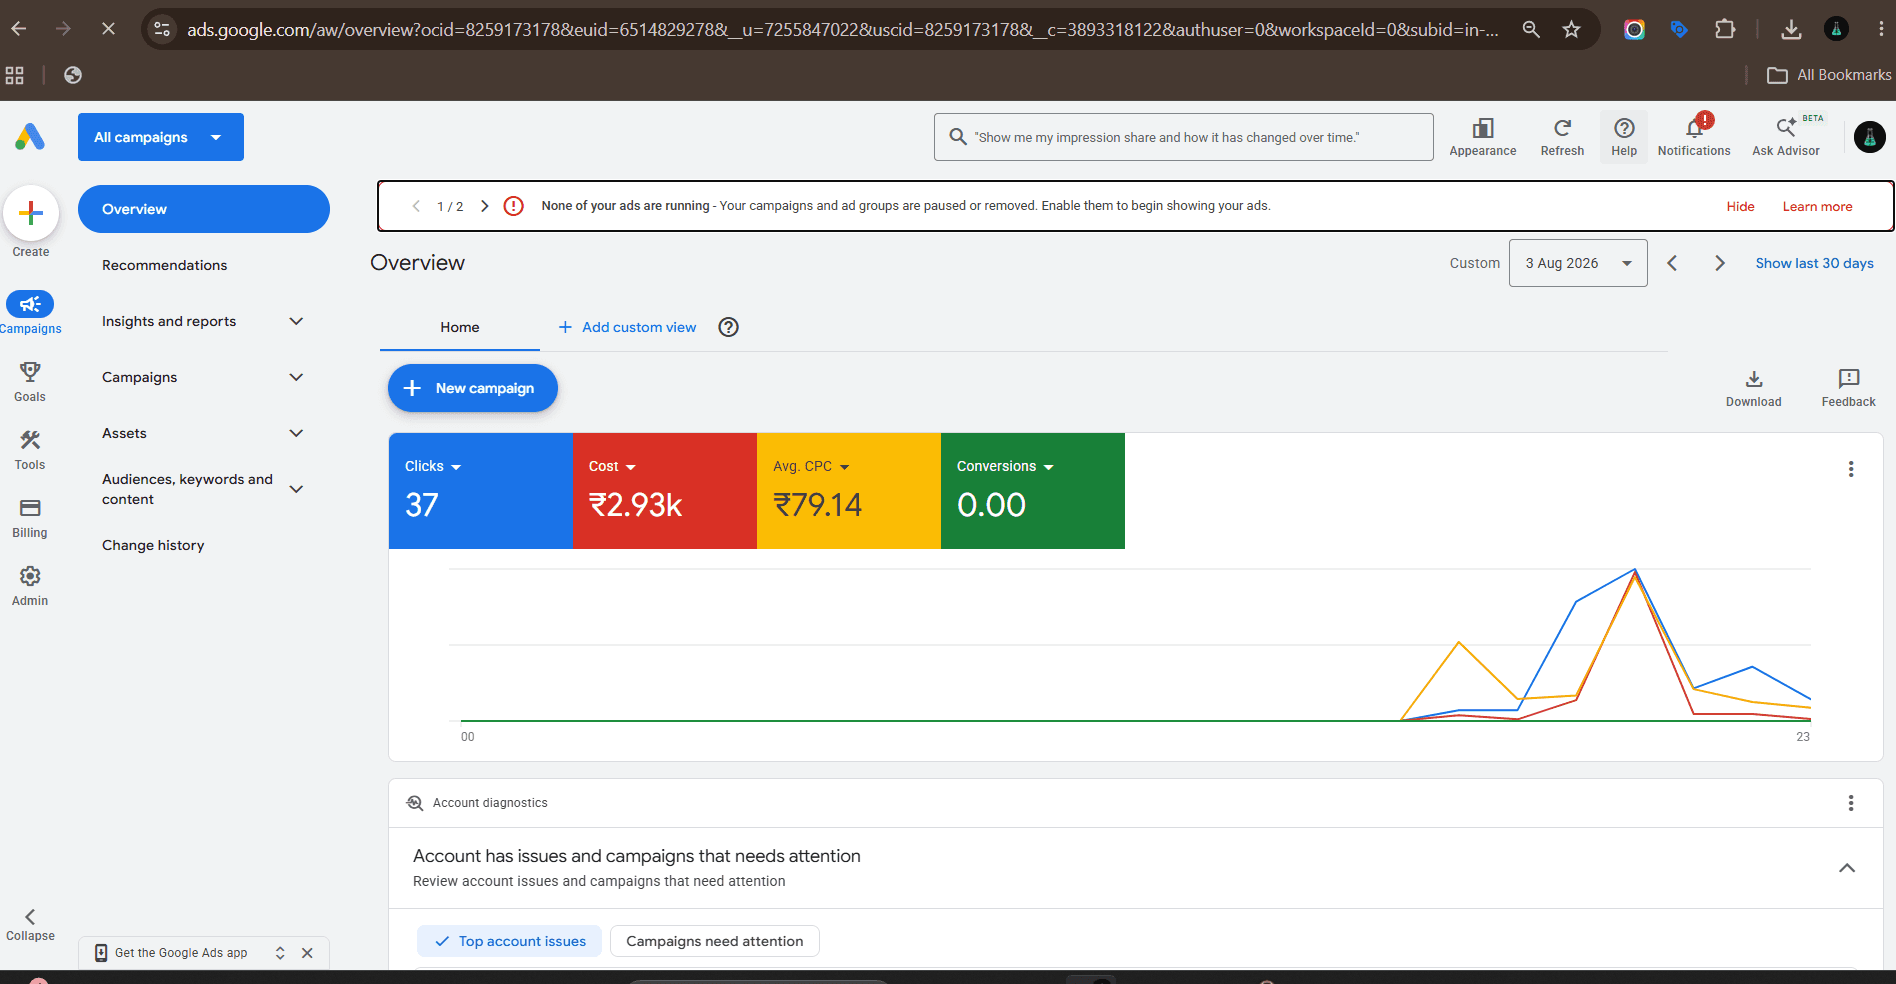Open Ask Advisor beta icon

coord(1786,137)
